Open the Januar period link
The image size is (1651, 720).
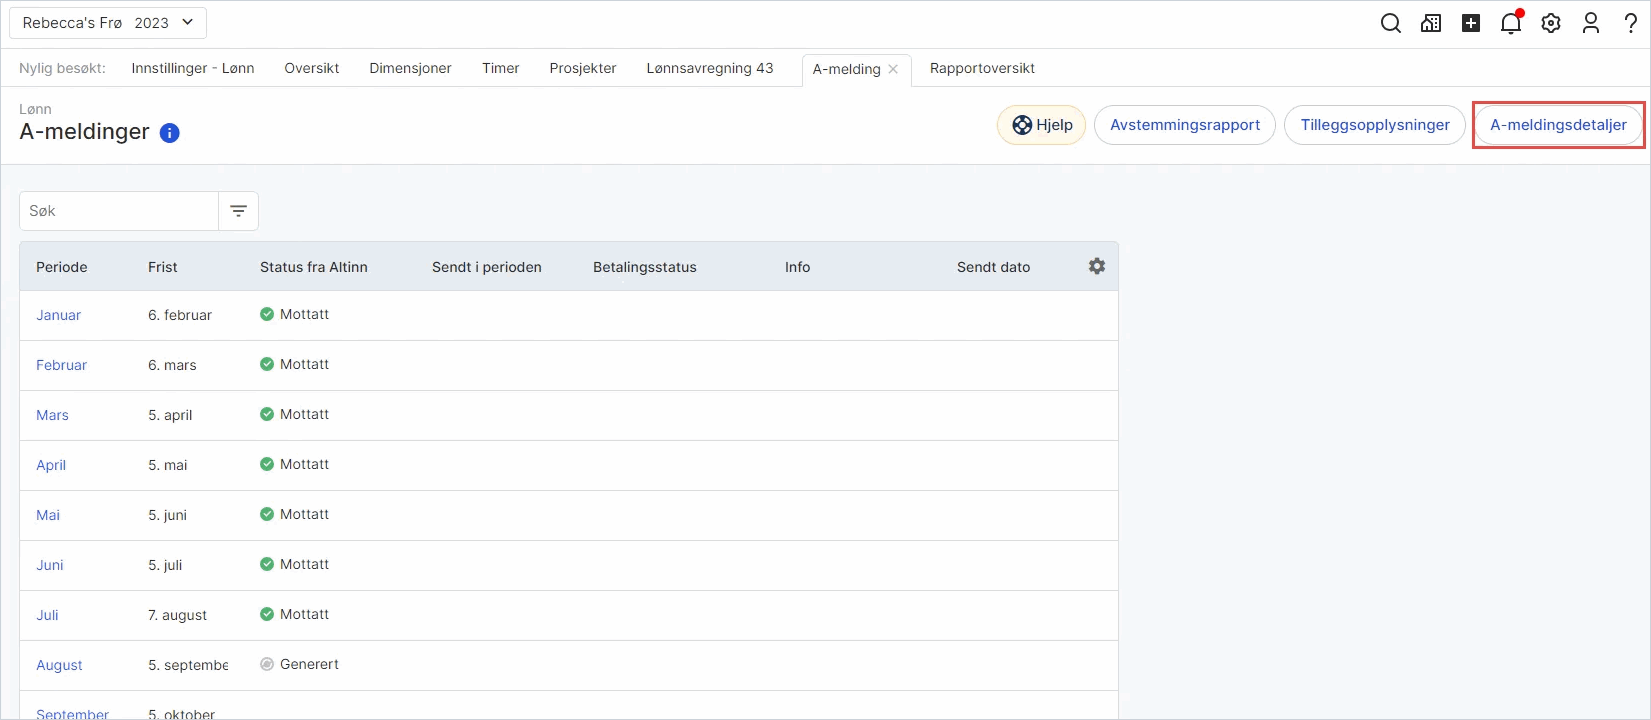[58, 315]
